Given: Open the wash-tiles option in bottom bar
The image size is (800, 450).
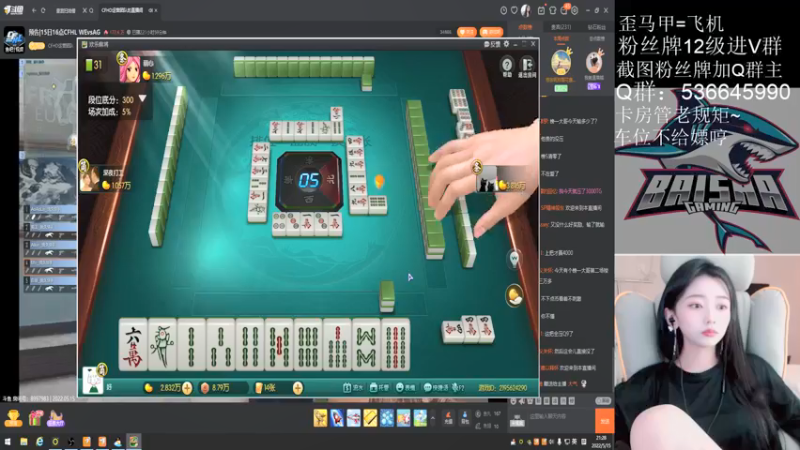Looking at the screenshot, I should pyautogui.click(x=353, y=388).
